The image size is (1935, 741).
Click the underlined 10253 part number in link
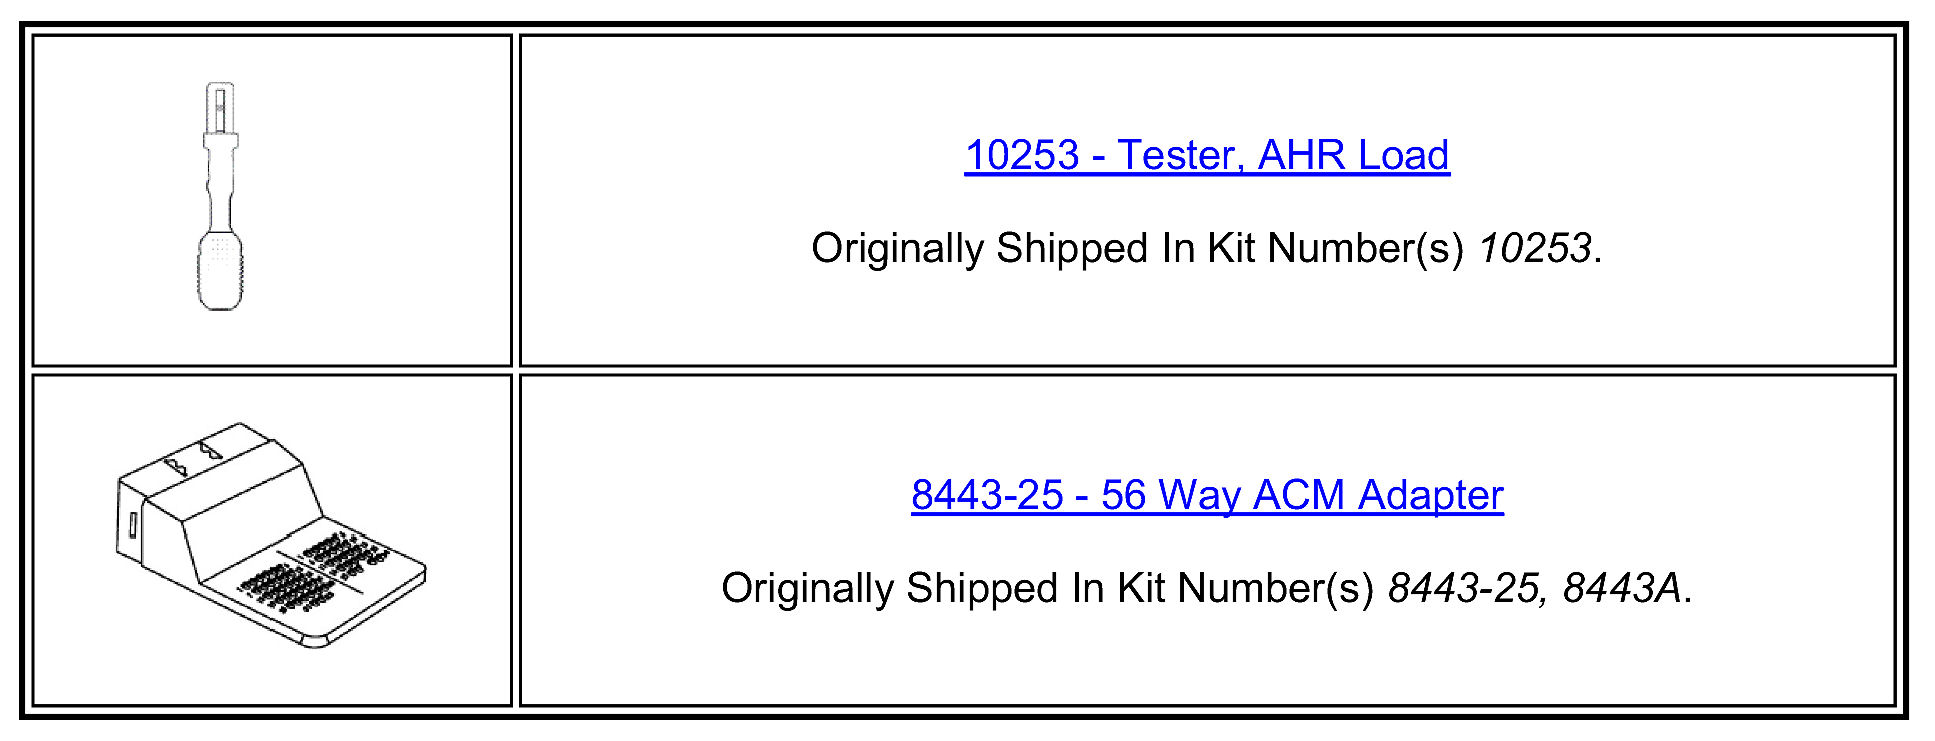pos(1022,155)
